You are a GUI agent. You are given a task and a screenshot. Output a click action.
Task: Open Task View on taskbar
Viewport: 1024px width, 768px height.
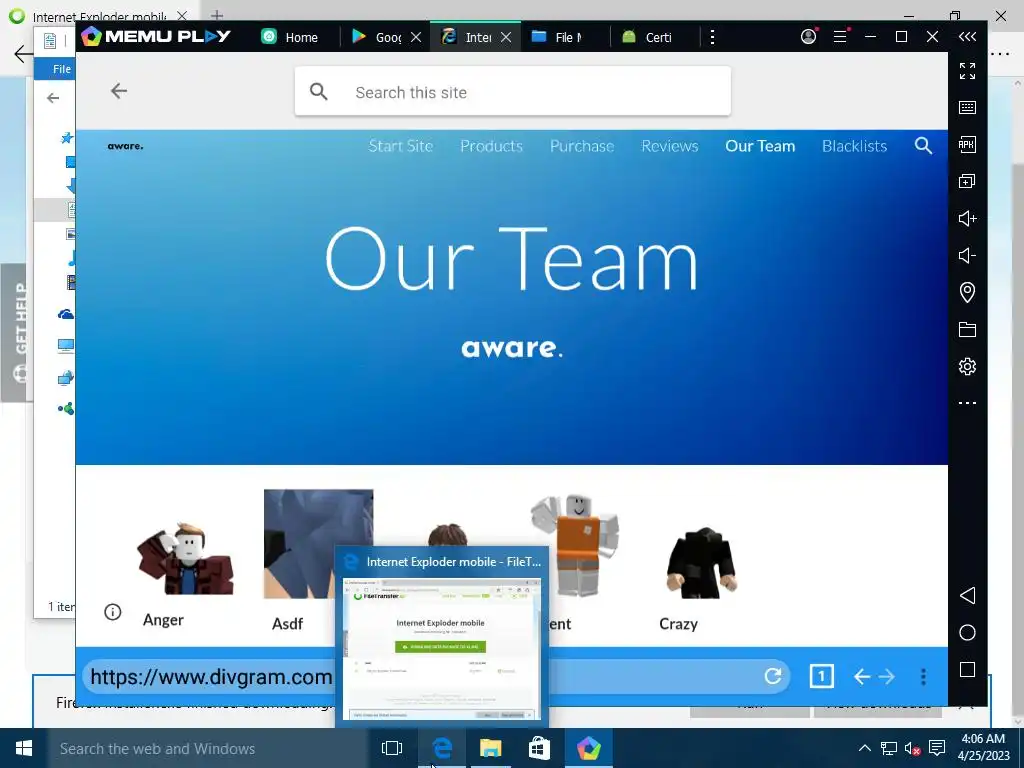pos(392,748)
